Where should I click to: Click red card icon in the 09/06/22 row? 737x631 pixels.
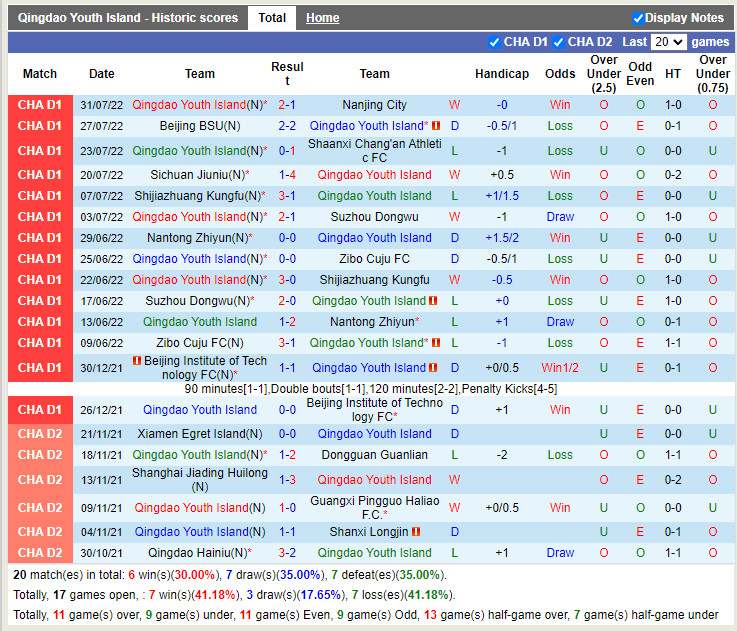coord(434,343)
